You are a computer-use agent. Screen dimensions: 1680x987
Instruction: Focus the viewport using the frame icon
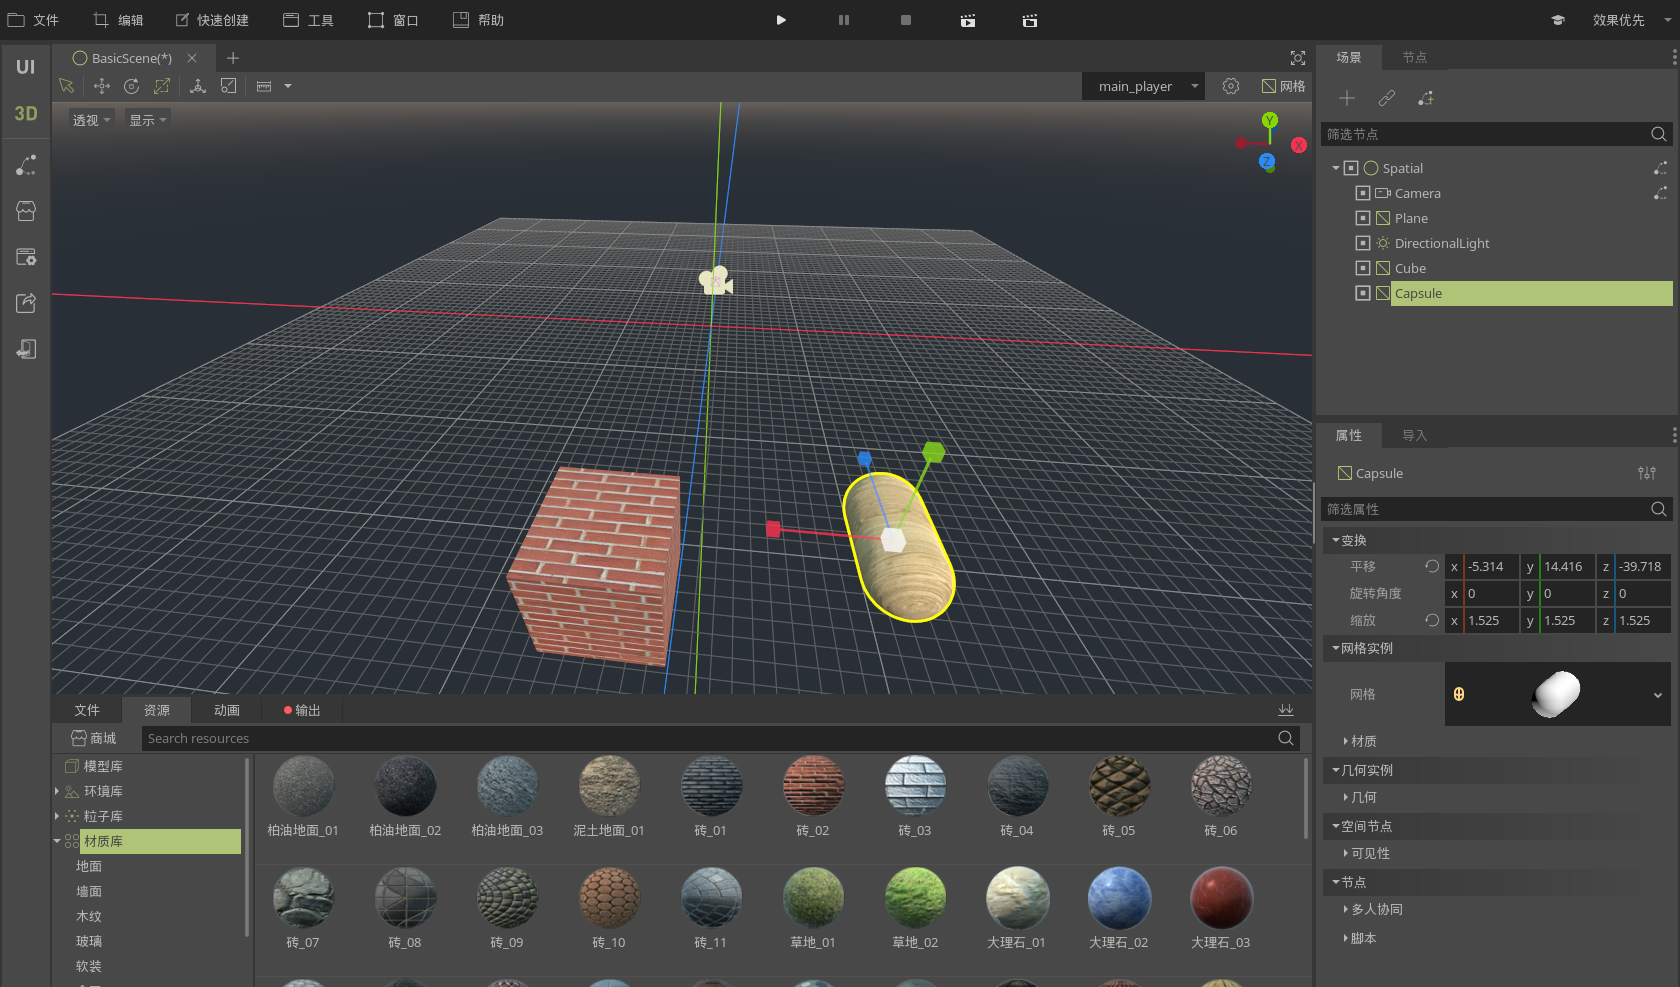tap(1298, 58)
